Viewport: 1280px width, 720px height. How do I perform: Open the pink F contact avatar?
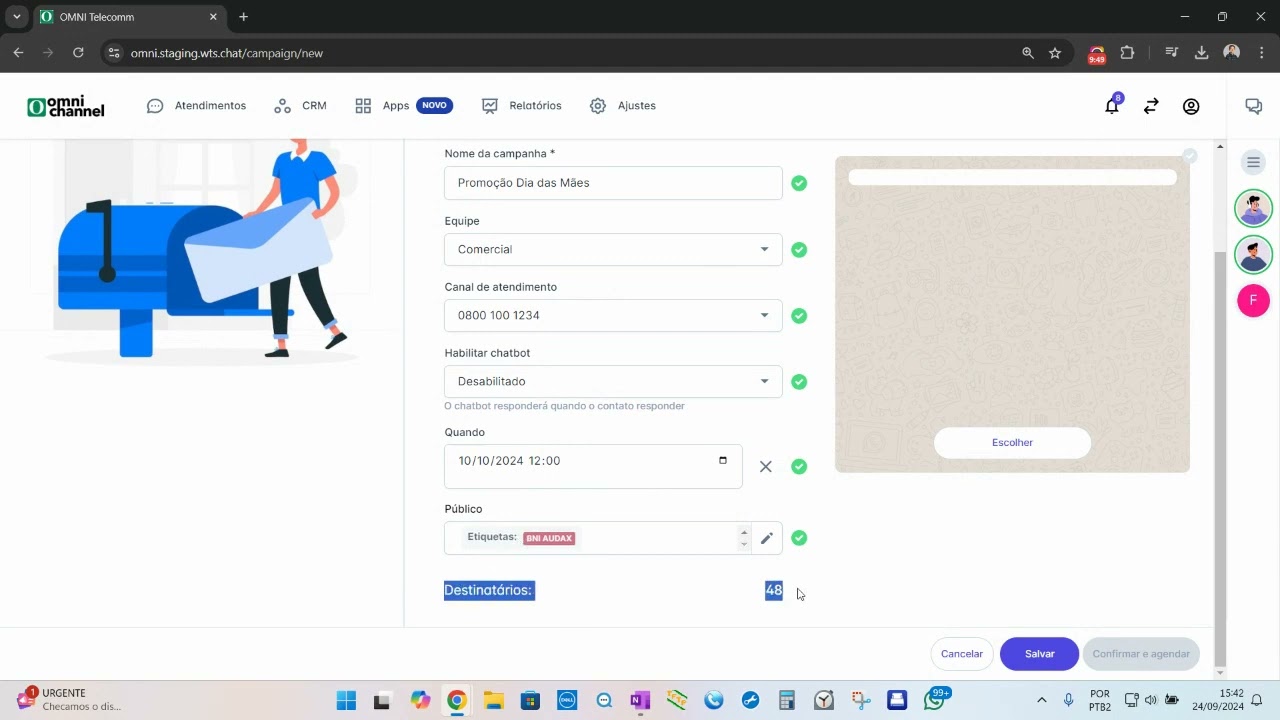click(x=1253, y=300)
